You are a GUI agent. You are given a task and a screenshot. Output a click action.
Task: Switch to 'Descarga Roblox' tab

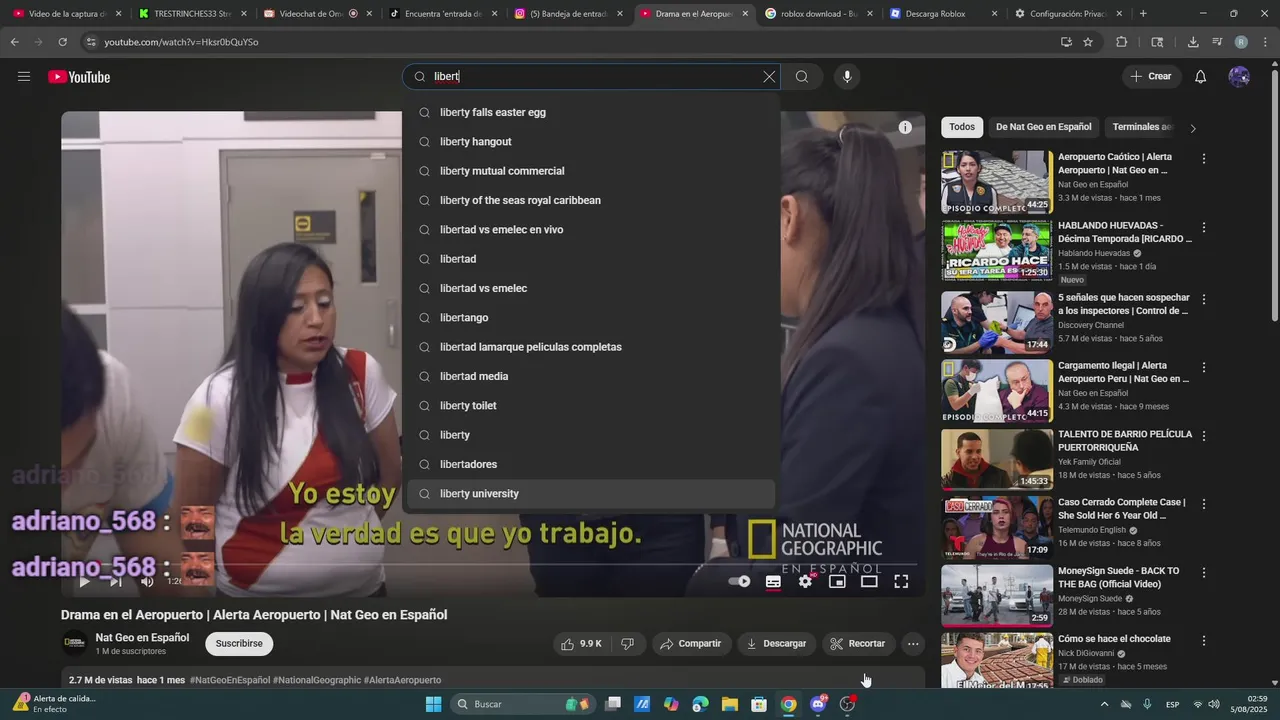coord(943,14)
